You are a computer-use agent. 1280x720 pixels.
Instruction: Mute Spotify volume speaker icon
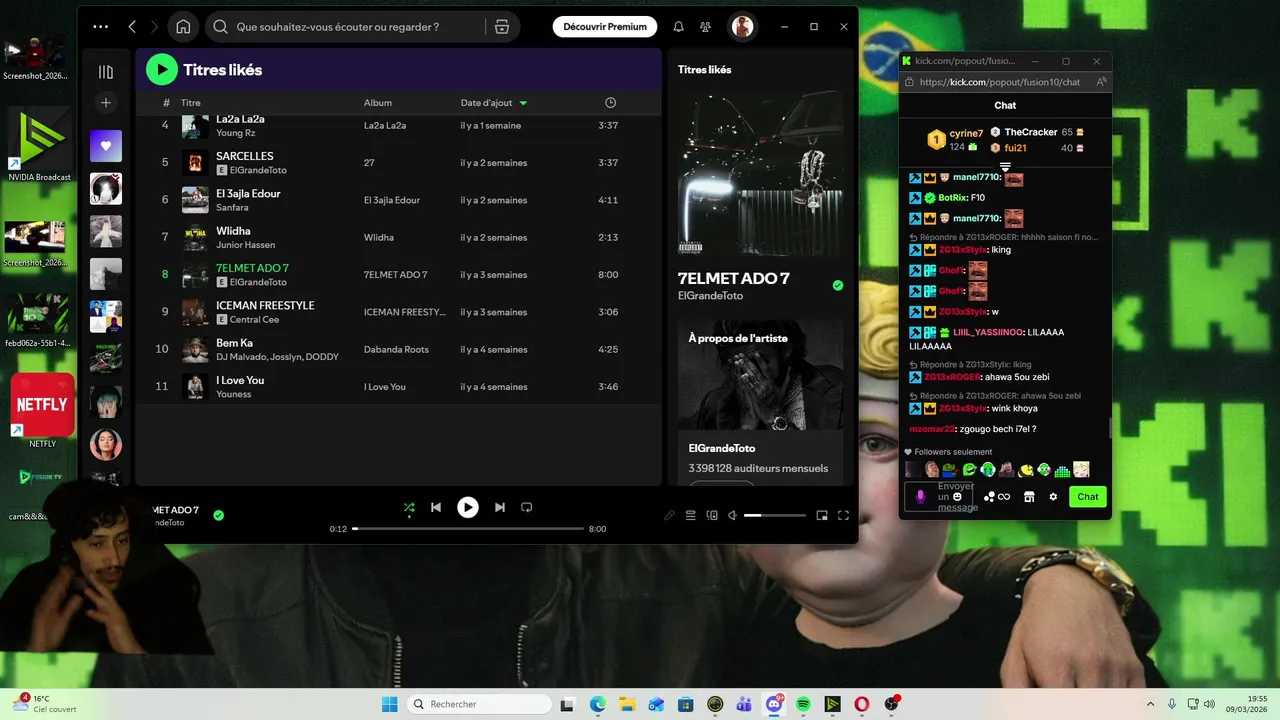[x=732, y=515]
